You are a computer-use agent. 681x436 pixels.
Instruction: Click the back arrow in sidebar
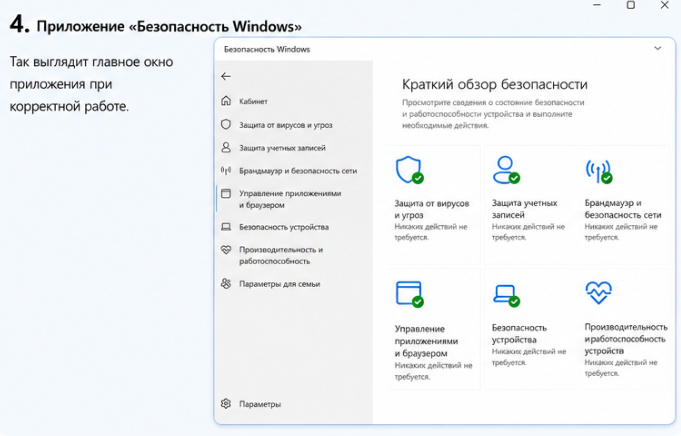226,76
